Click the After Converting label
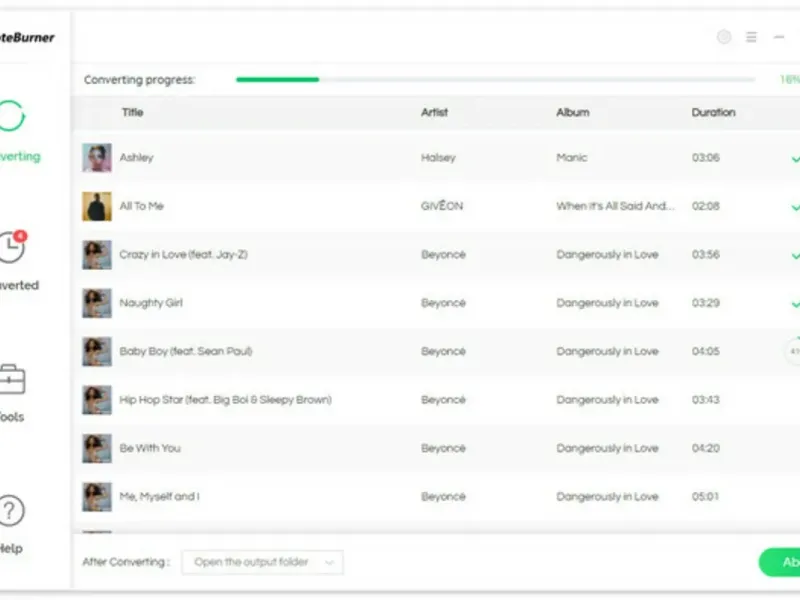The image size is (800, 600). point(126,562)
